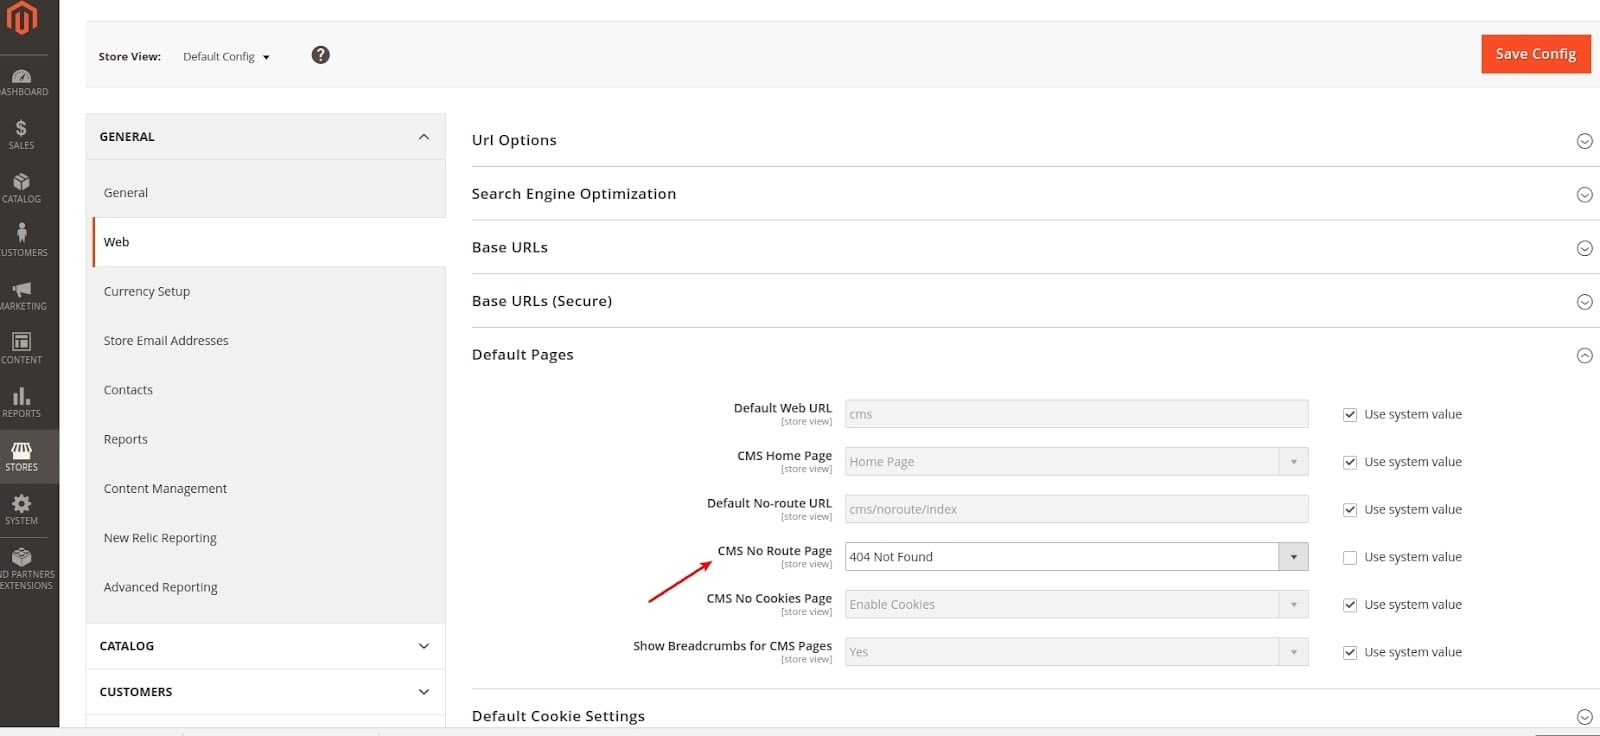Open the Catalog sidebar icon
This screenshot has height=736, width=1600.
pyautogui.click(x=22, y=188)
